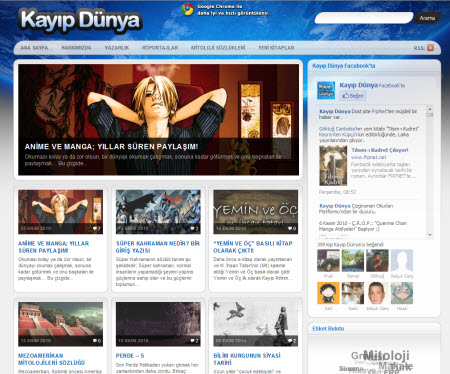Click the blank silhouette fan avatar
Image resolution: width=450 pixels, height=374 pixels.
click(x=402, y=260)
